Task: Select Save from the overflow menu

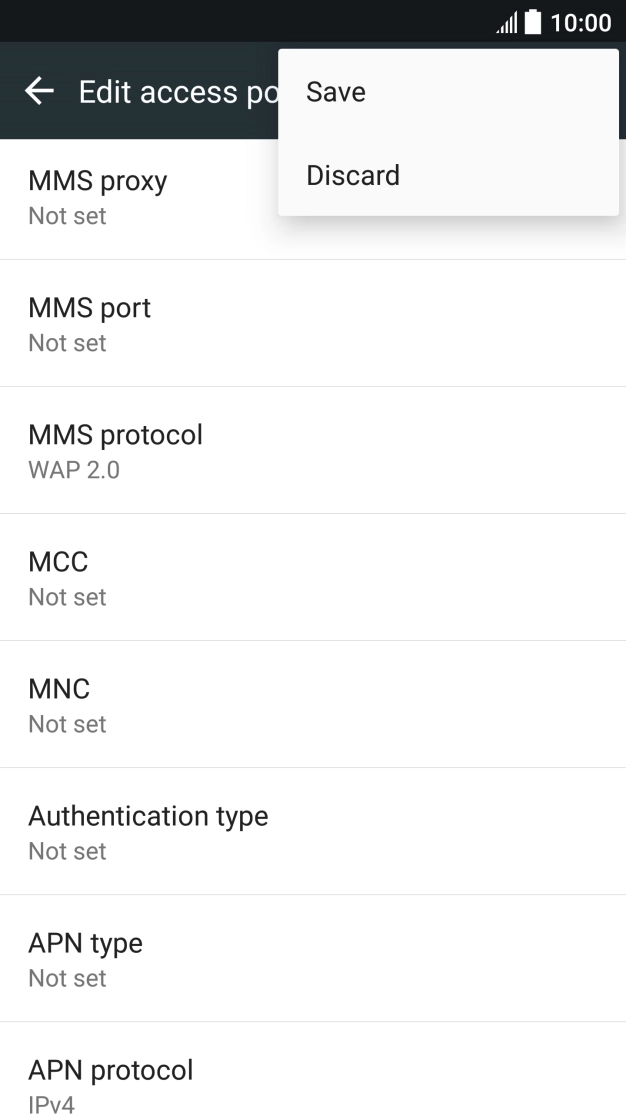Action: (x=336, y=92)
